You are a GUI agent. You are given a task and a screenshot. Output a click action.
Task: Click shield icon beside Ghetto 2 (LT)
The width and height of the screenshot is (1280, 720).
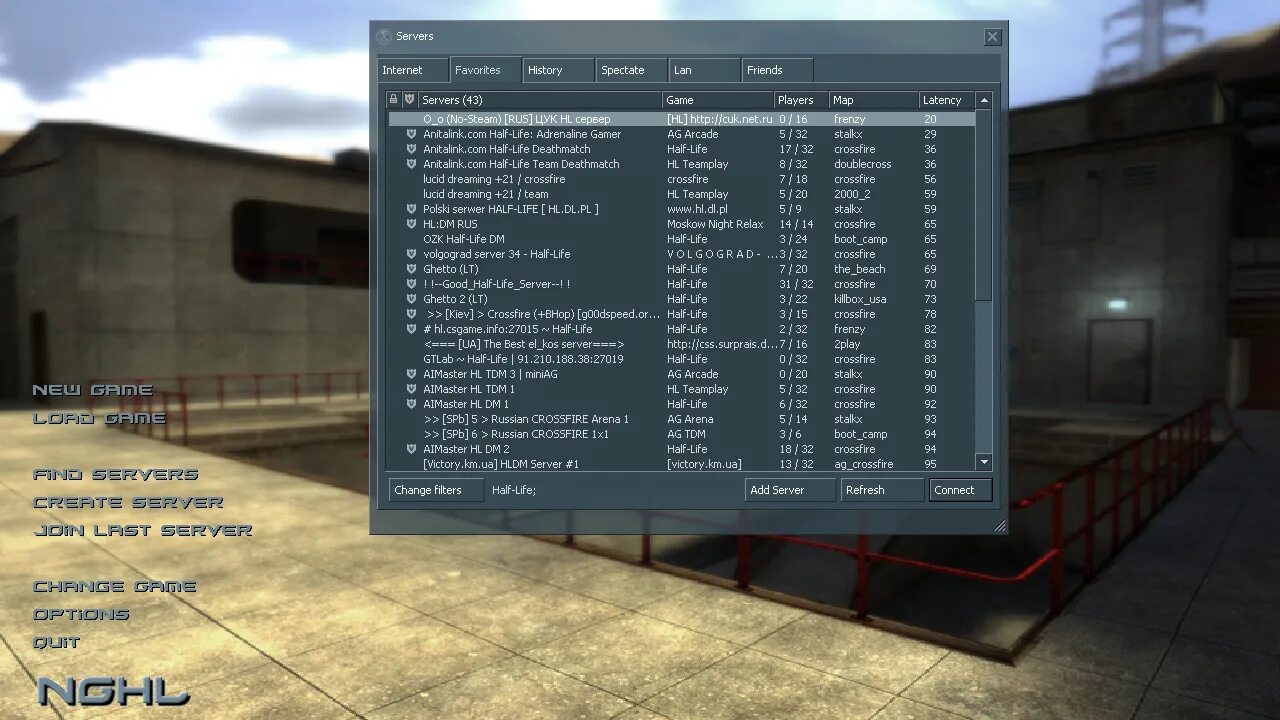411,299
